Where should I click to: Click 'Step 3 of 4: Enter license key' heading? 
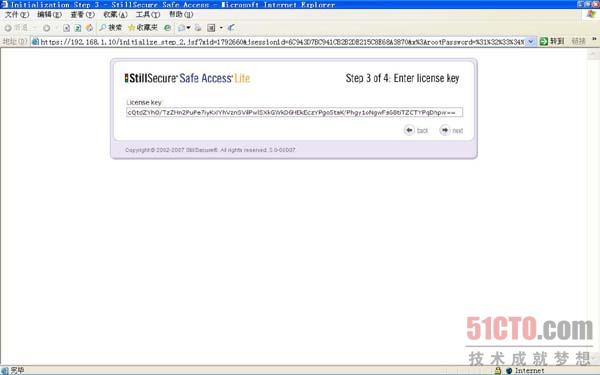coord(402,78)
